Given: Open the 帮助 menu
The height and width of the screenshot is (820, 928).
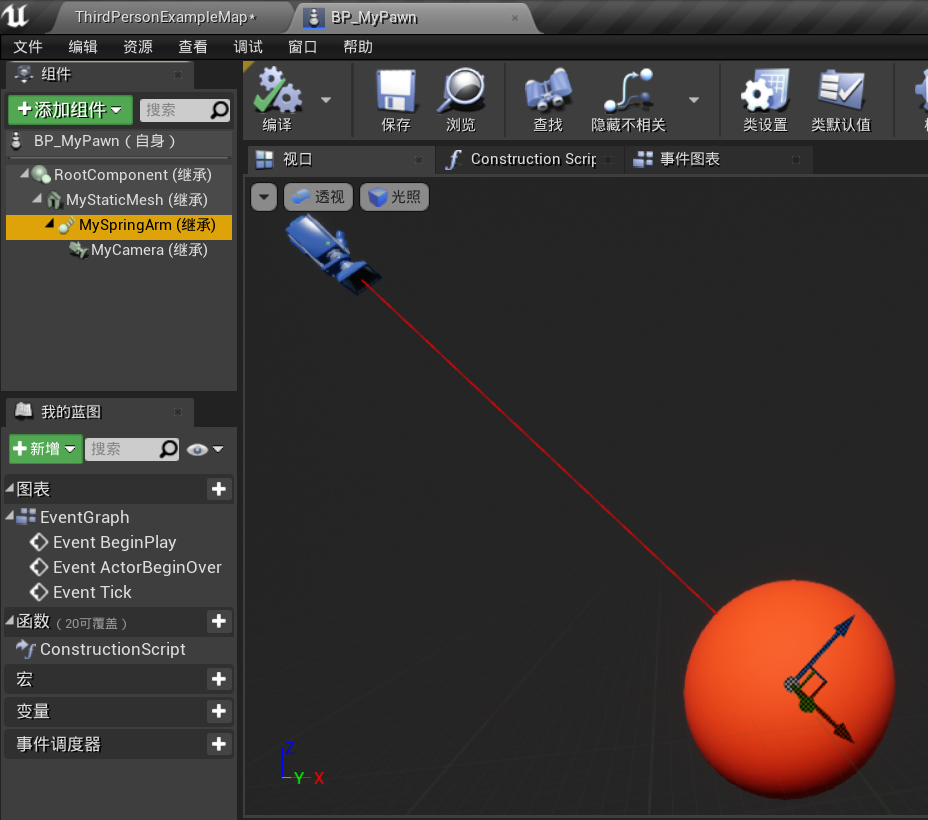Looking at the screenshot, I should pos(358,47).
